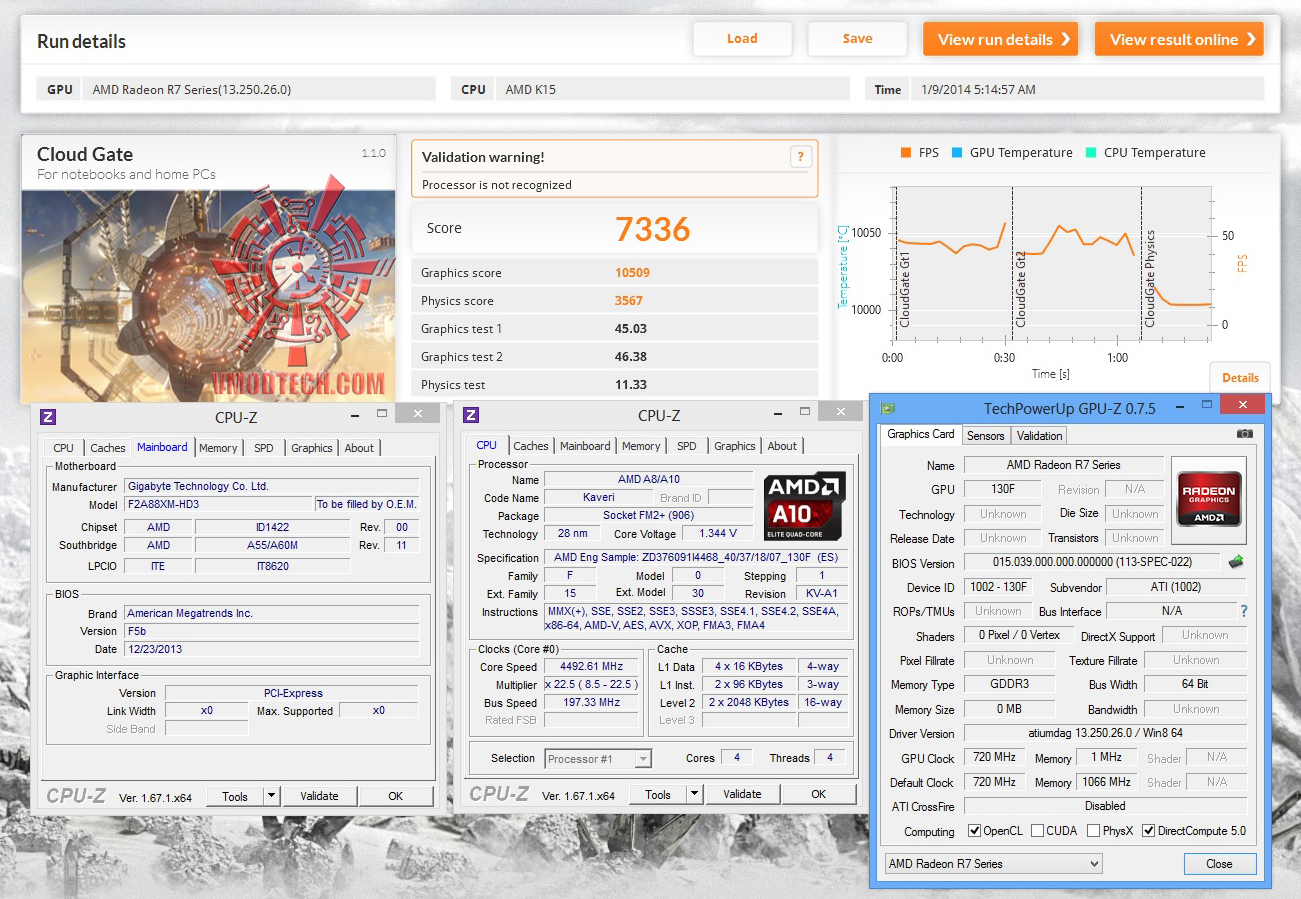Screen dimensions: 1301x899
Task: Click the BIOS Version field in GPU-Z
Action: point(1092,563)
